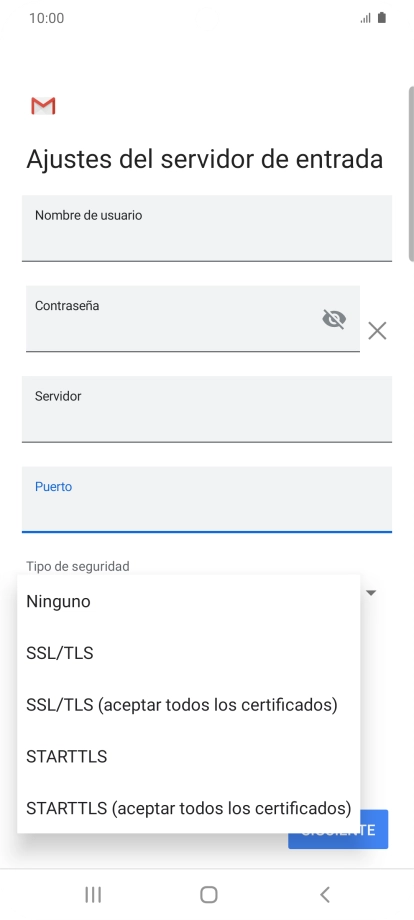Tap the Android home button icon
This screenshot has width=414, height=920.
pyautogui.click(x=209, y=894)
